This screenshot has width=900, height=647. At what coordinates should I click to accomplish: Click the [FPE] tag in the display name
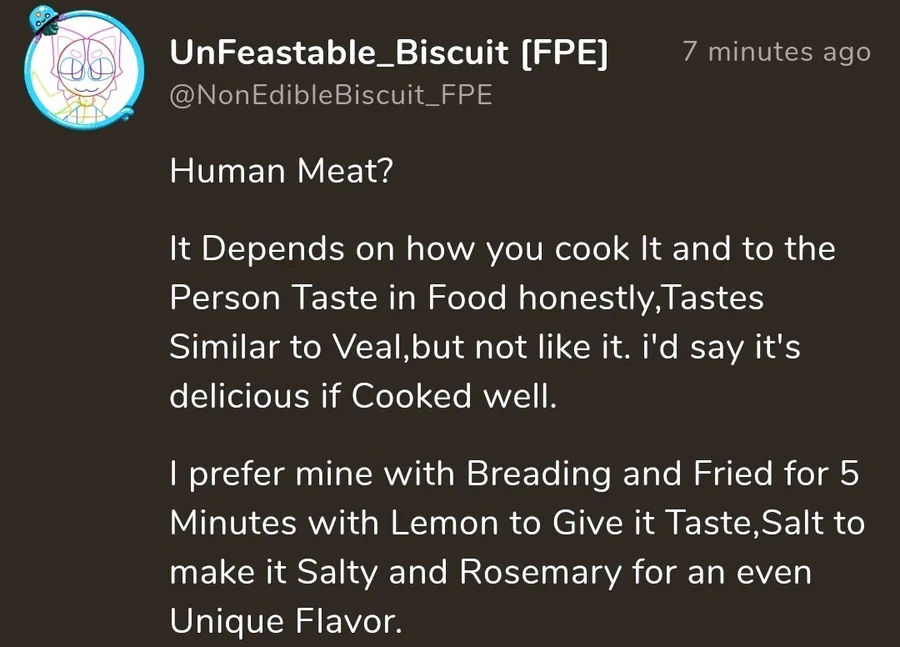click(564, 53)
